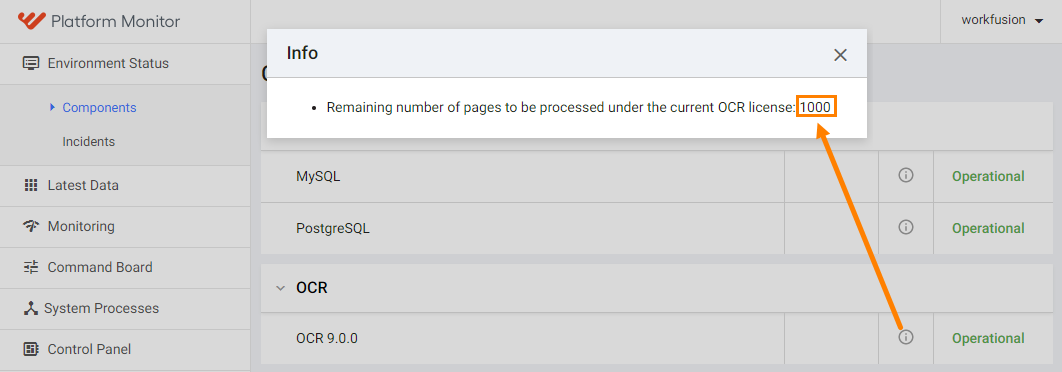Select the PostgreSQL component row

pos(657,228)
